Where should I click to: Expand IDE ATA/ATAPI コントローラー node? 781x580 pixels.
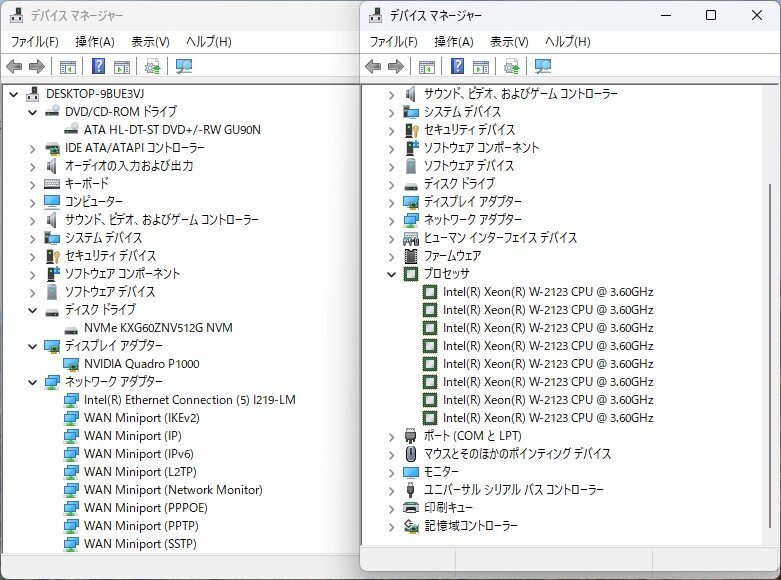point(33,148)
